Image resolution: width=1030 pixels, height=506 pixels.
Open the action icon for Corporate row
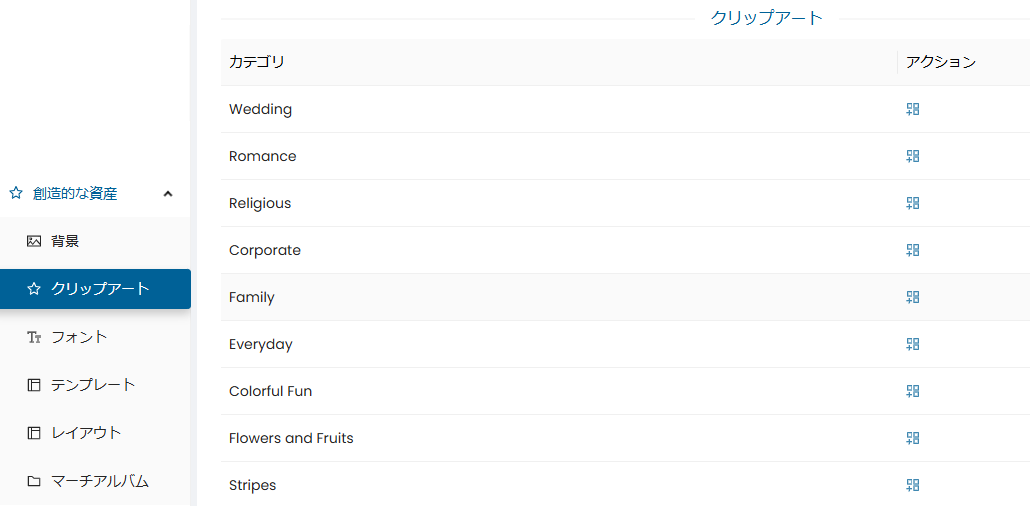pos(912,250)
